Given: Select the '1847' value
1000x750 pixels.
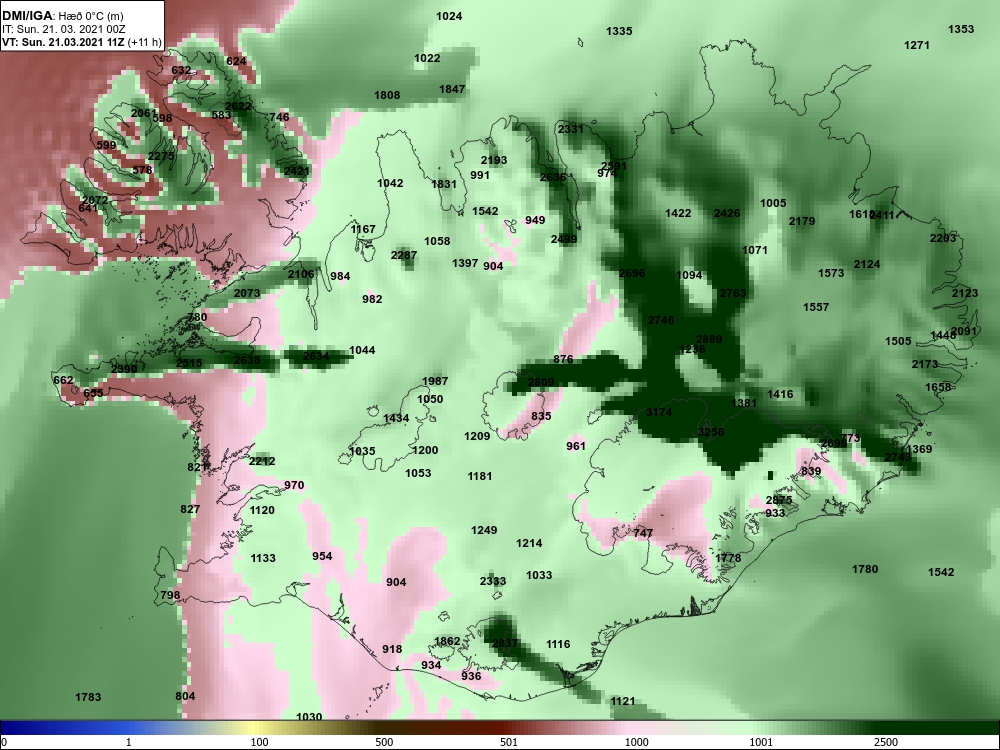Looking at the screenshot, I should [x=452, y=89].
